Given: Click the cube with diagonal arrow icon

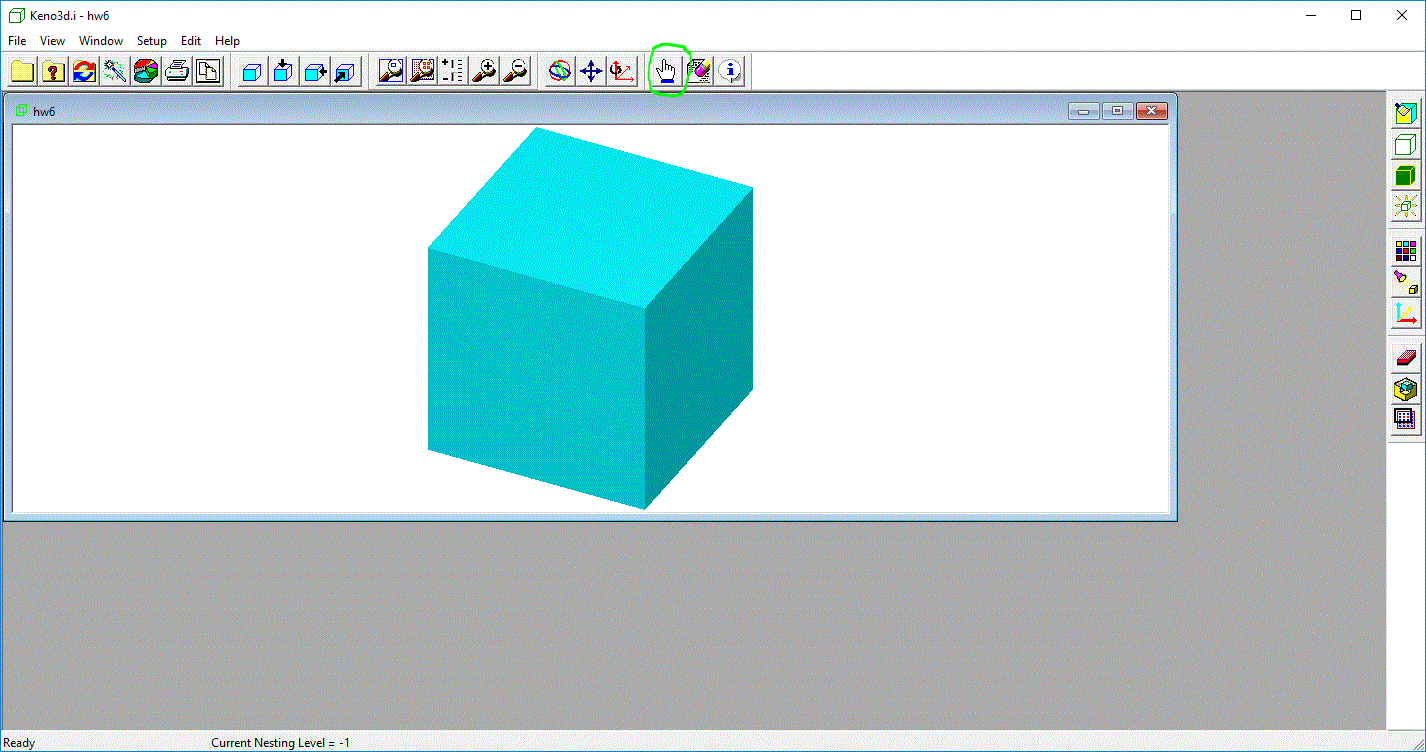Looking at the screenshot, I should coord(346,71).
